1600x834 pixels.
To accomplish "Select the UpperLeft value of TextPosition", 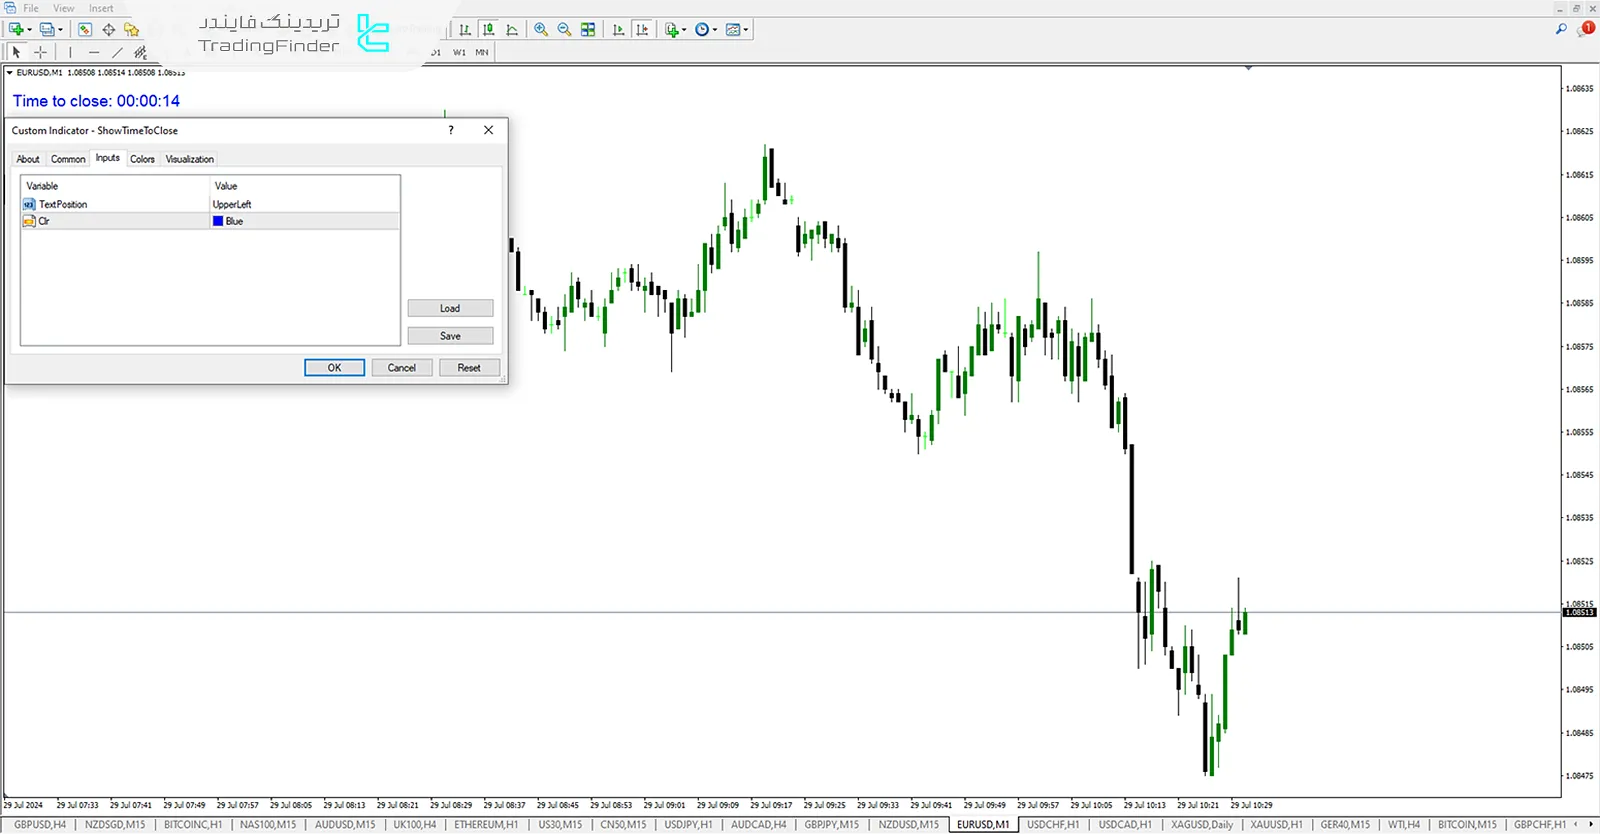I will point(232,204).
